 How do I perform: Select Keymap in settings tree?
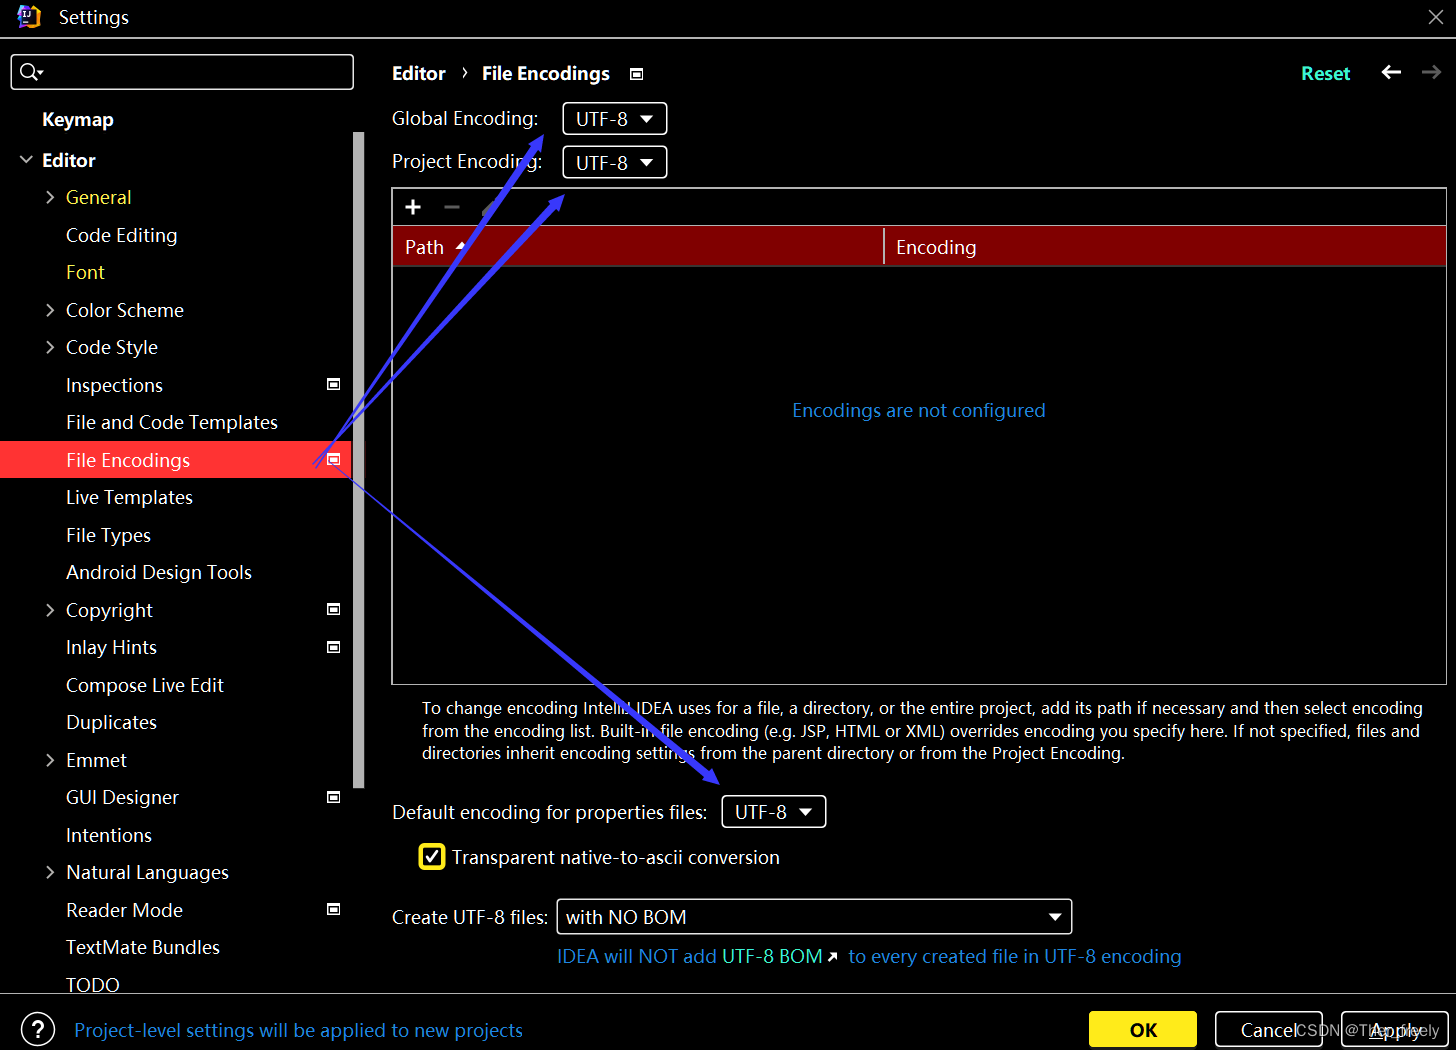[x=78, y=120]
